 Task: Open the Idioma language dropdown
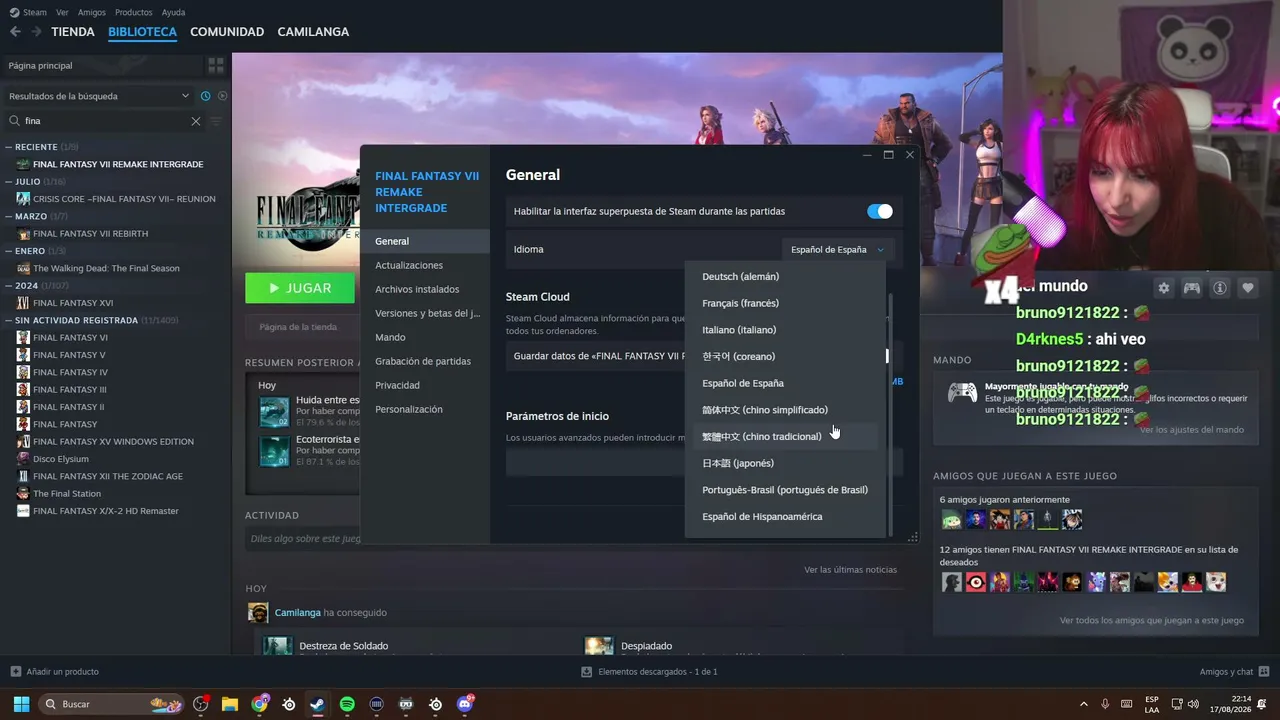(x=838, y=250)
